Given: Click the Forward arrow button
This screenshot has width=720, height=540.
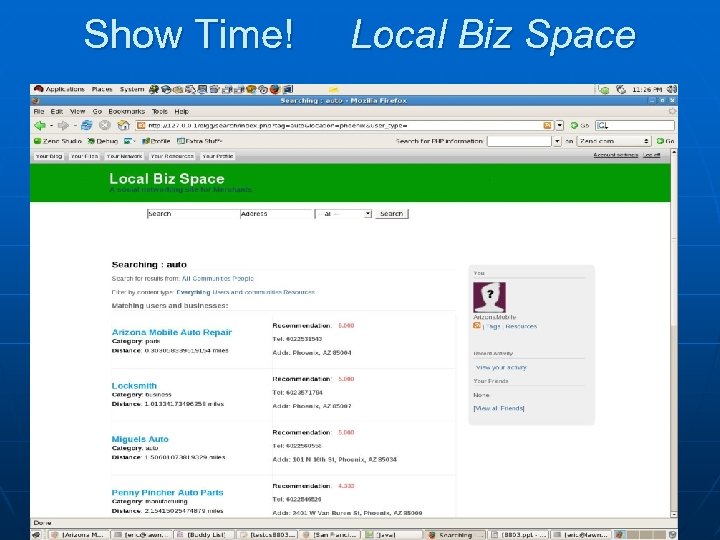Looking at the screenshot, I should [x=63, y=125].
